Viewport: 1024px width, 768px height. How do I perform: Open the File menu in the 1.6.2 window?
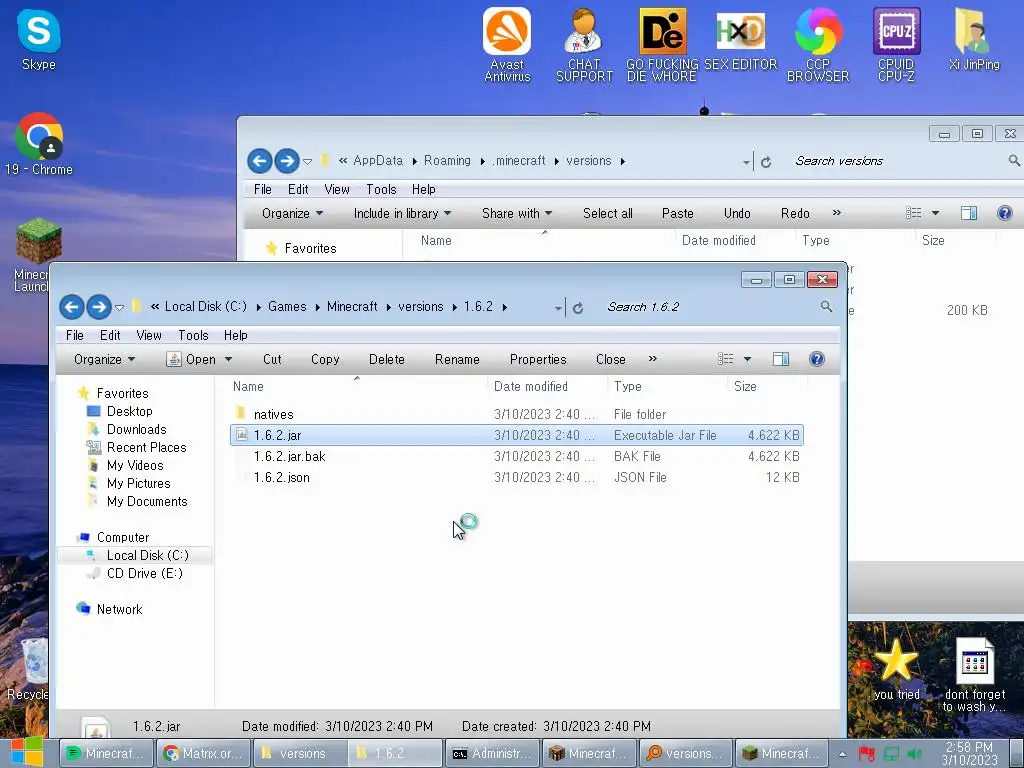pyautogui.click(x=74, y=335)
